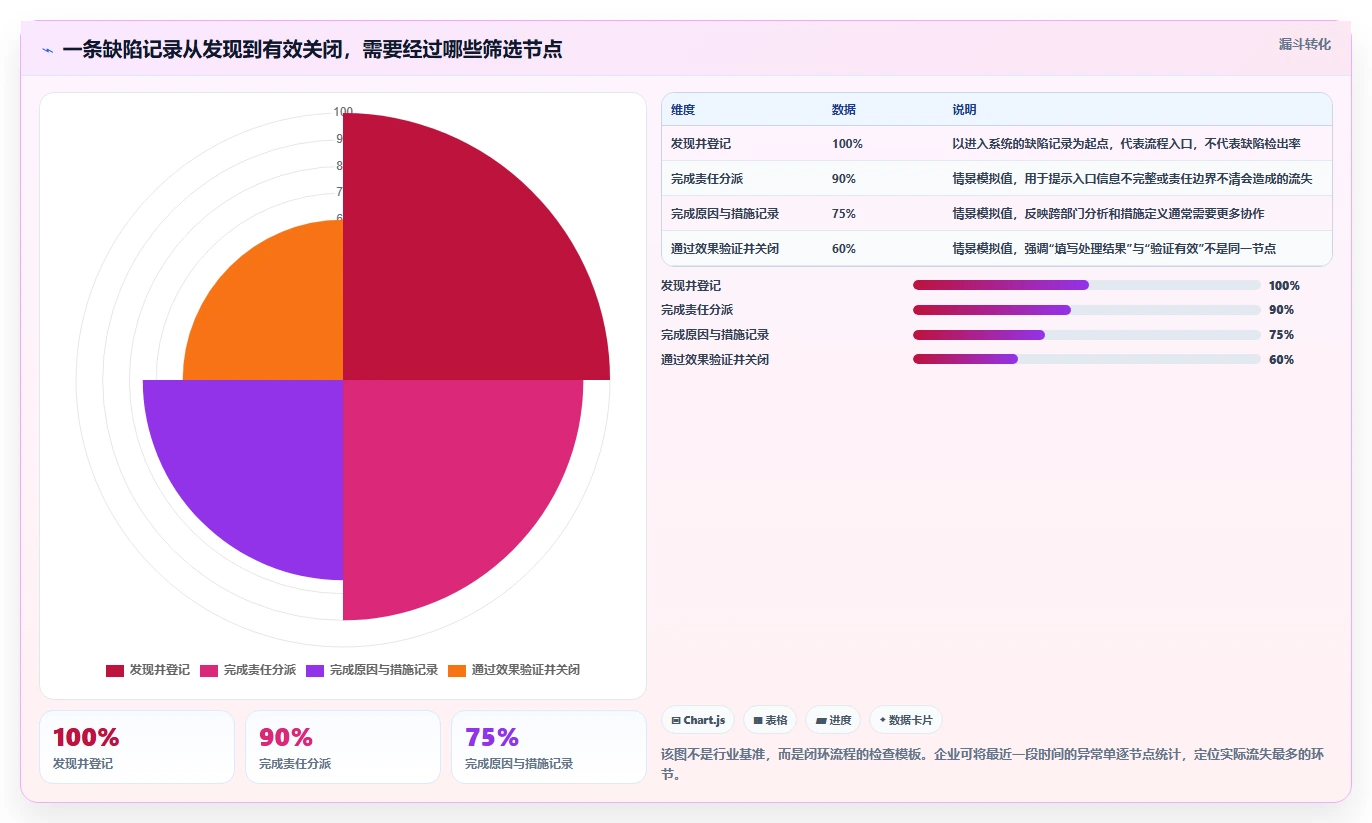Click the description about 跨部门分析和措施定义
Viewport: 1372px width, 823px height.
coord(1108,214)
